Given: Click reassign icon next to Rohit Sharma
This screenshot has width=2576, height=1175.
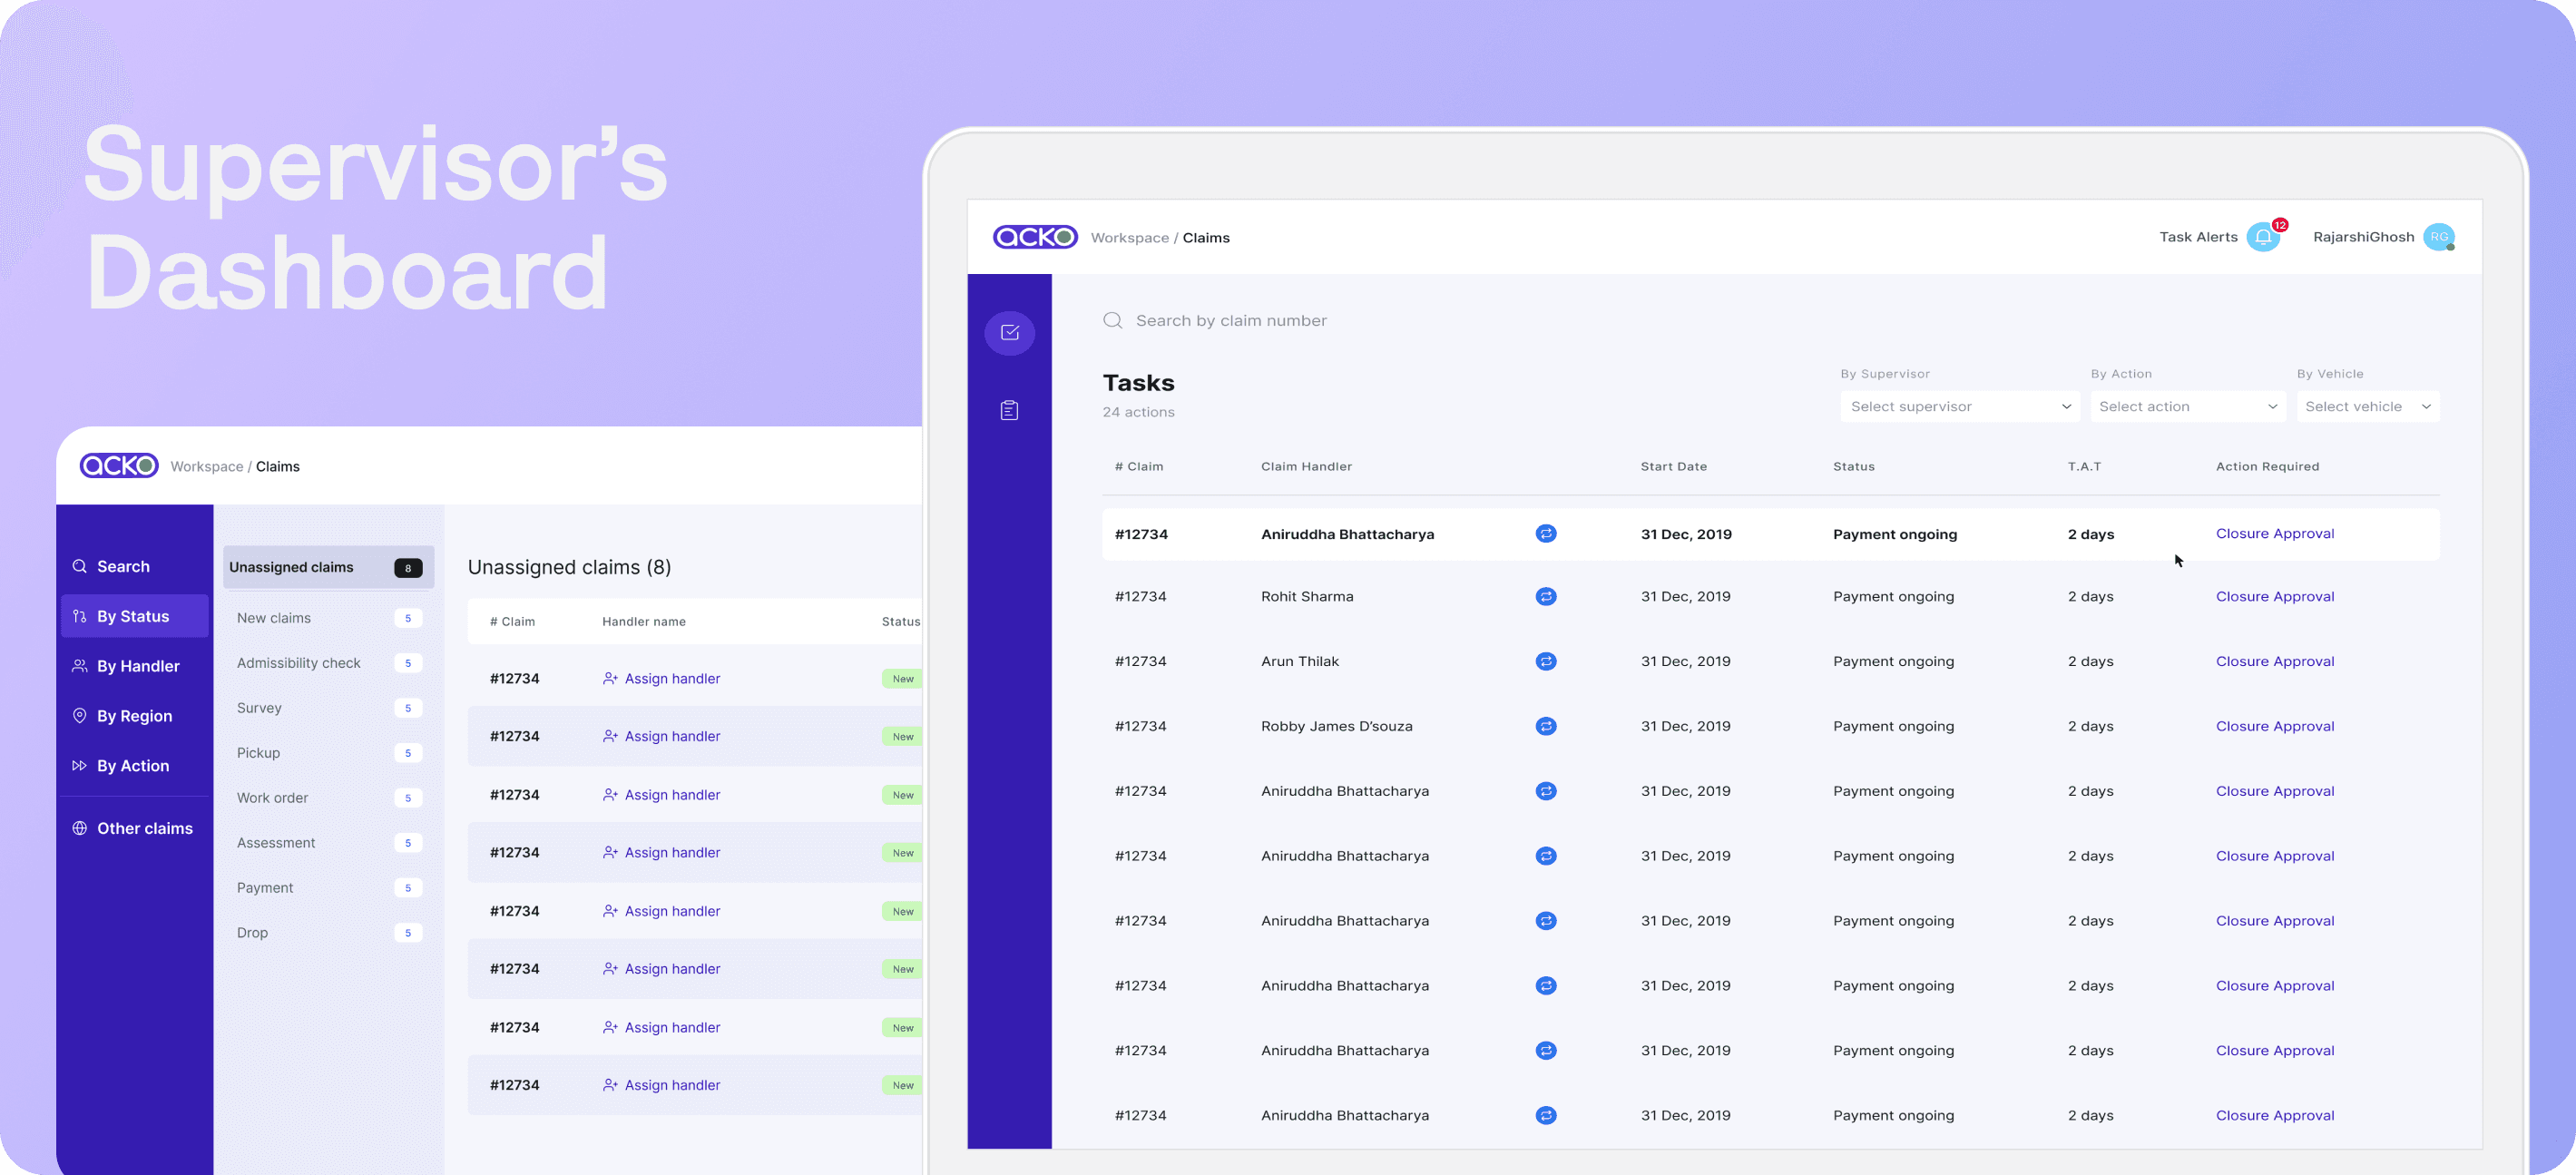Looking at the screenshot, I should coord(1545,596).
